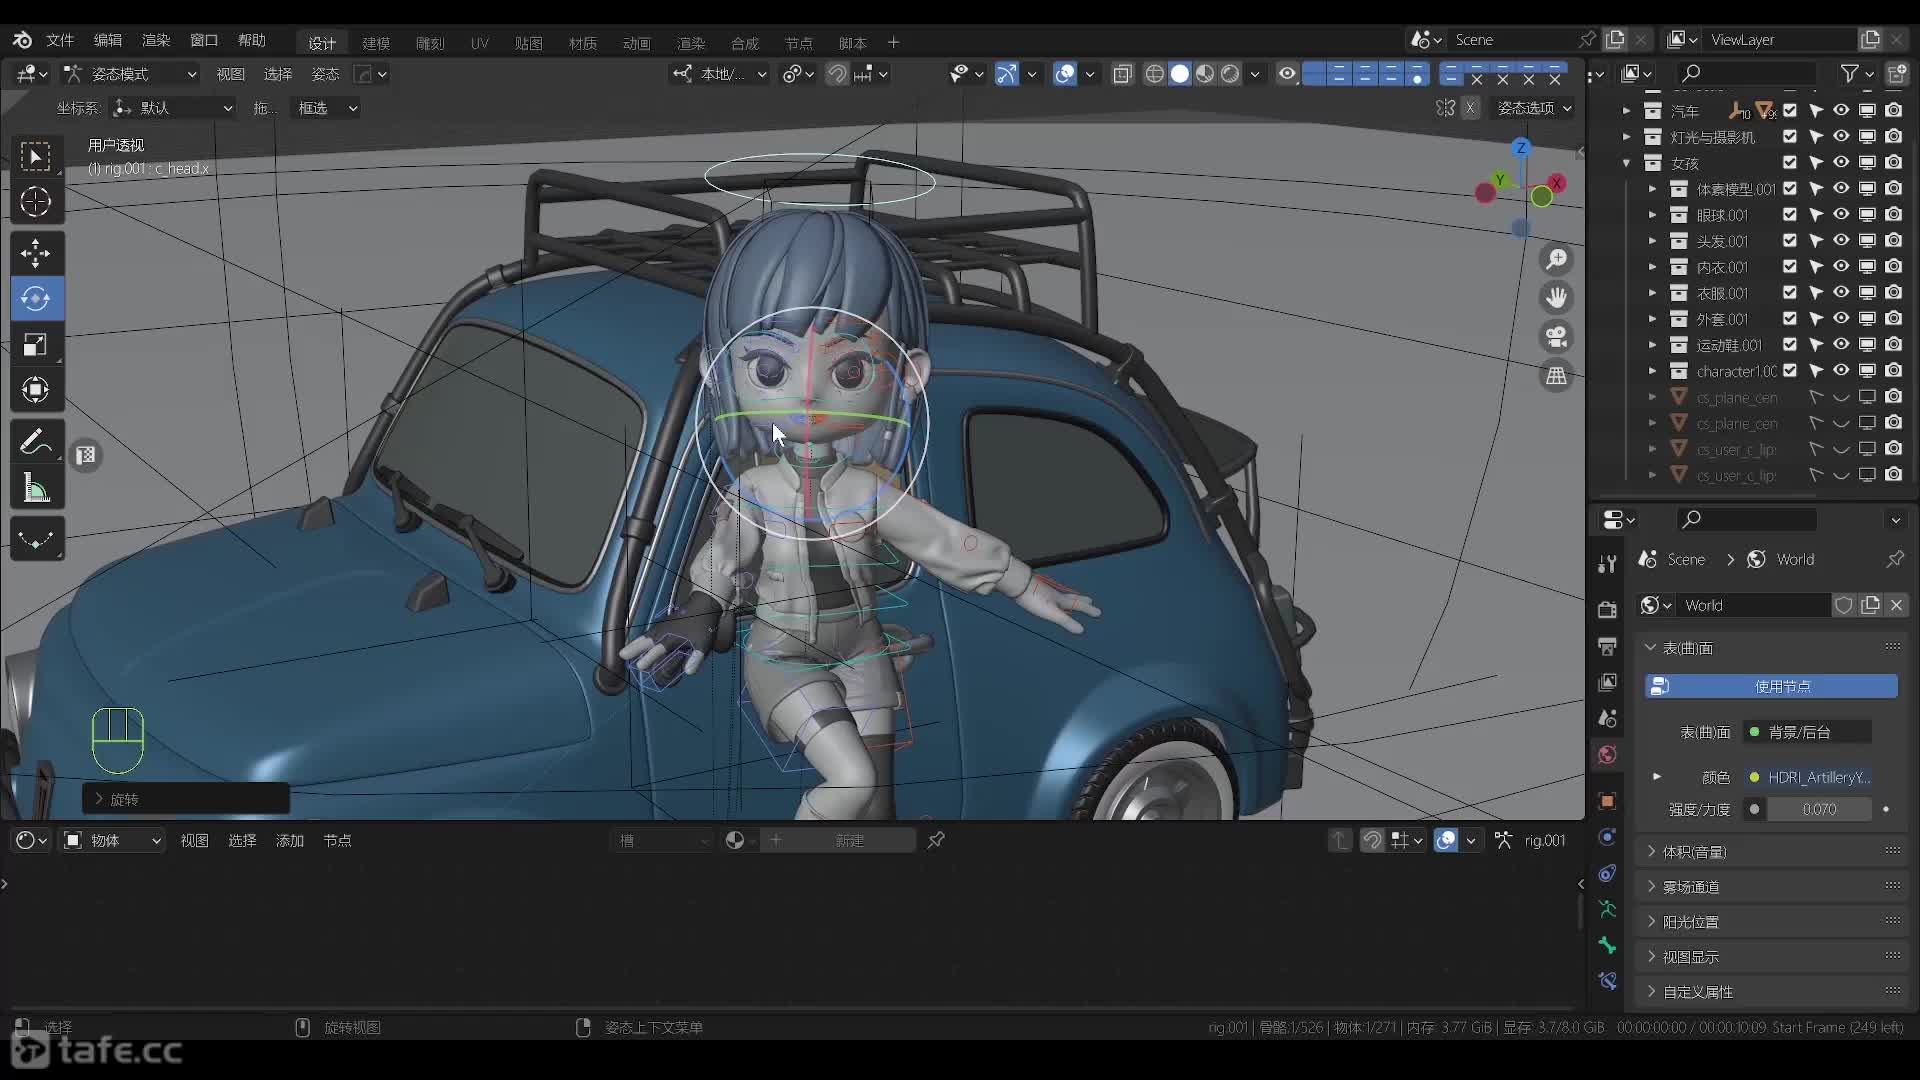Adjust the 强度/力度 0.070 field
This screenshot has height=1080, width=1920.
(1819, 809)
